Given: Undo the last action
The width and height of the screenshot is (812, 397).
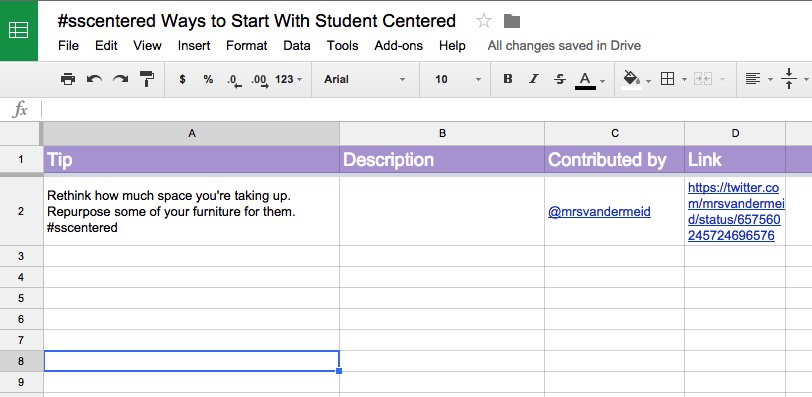Looking at the screenshot, I should pyautogui.click(x=94, y=79).
